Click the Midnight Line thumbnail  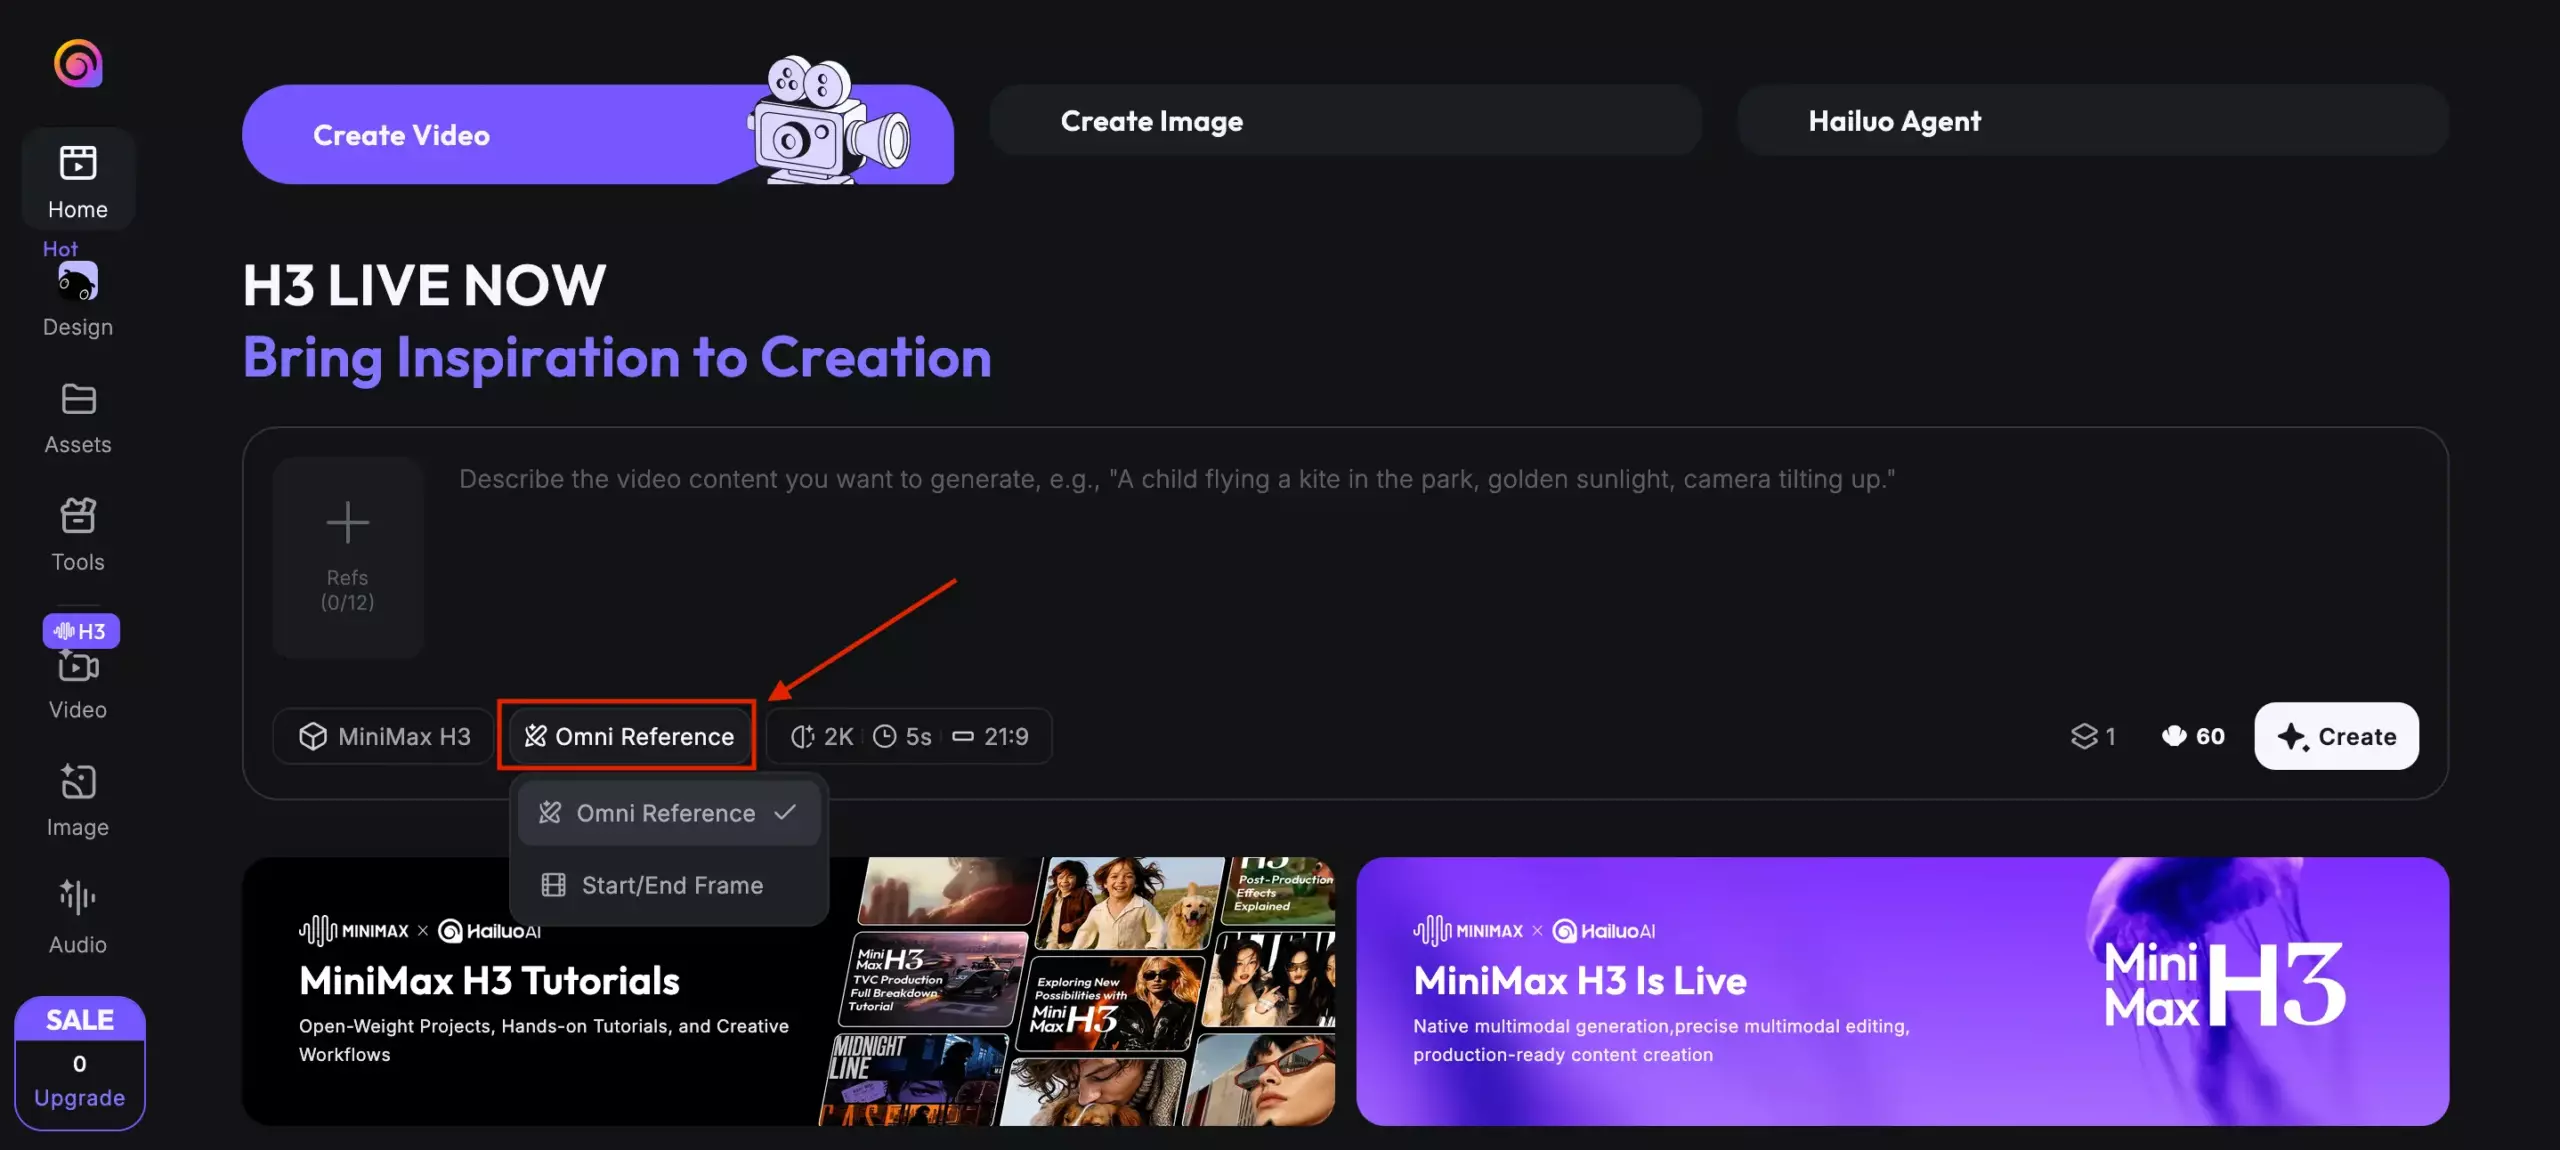pyautogui.click(x=912, y=1080)
